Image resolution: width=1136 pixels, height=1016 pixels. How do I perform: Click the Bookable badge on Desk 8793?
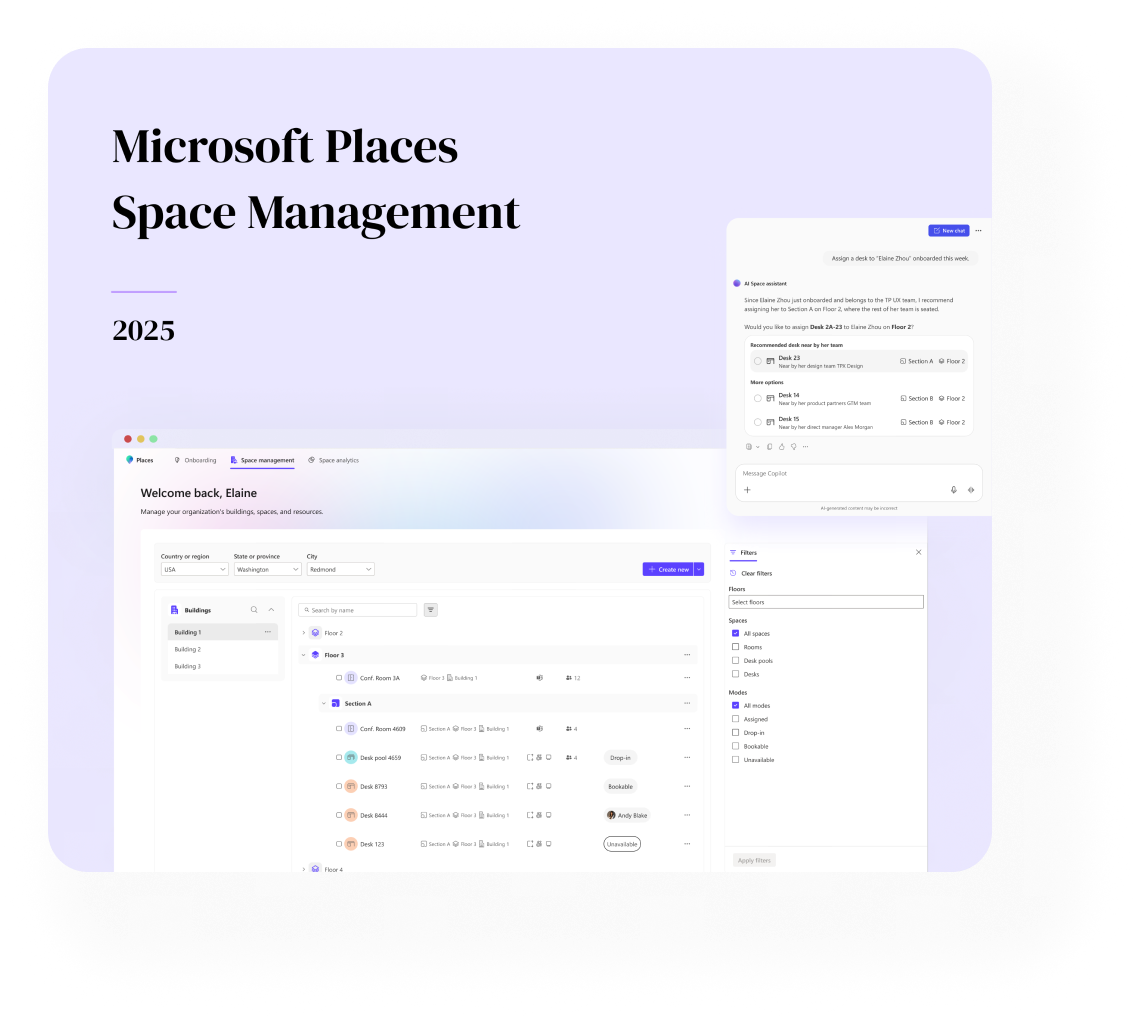(620, 786)
